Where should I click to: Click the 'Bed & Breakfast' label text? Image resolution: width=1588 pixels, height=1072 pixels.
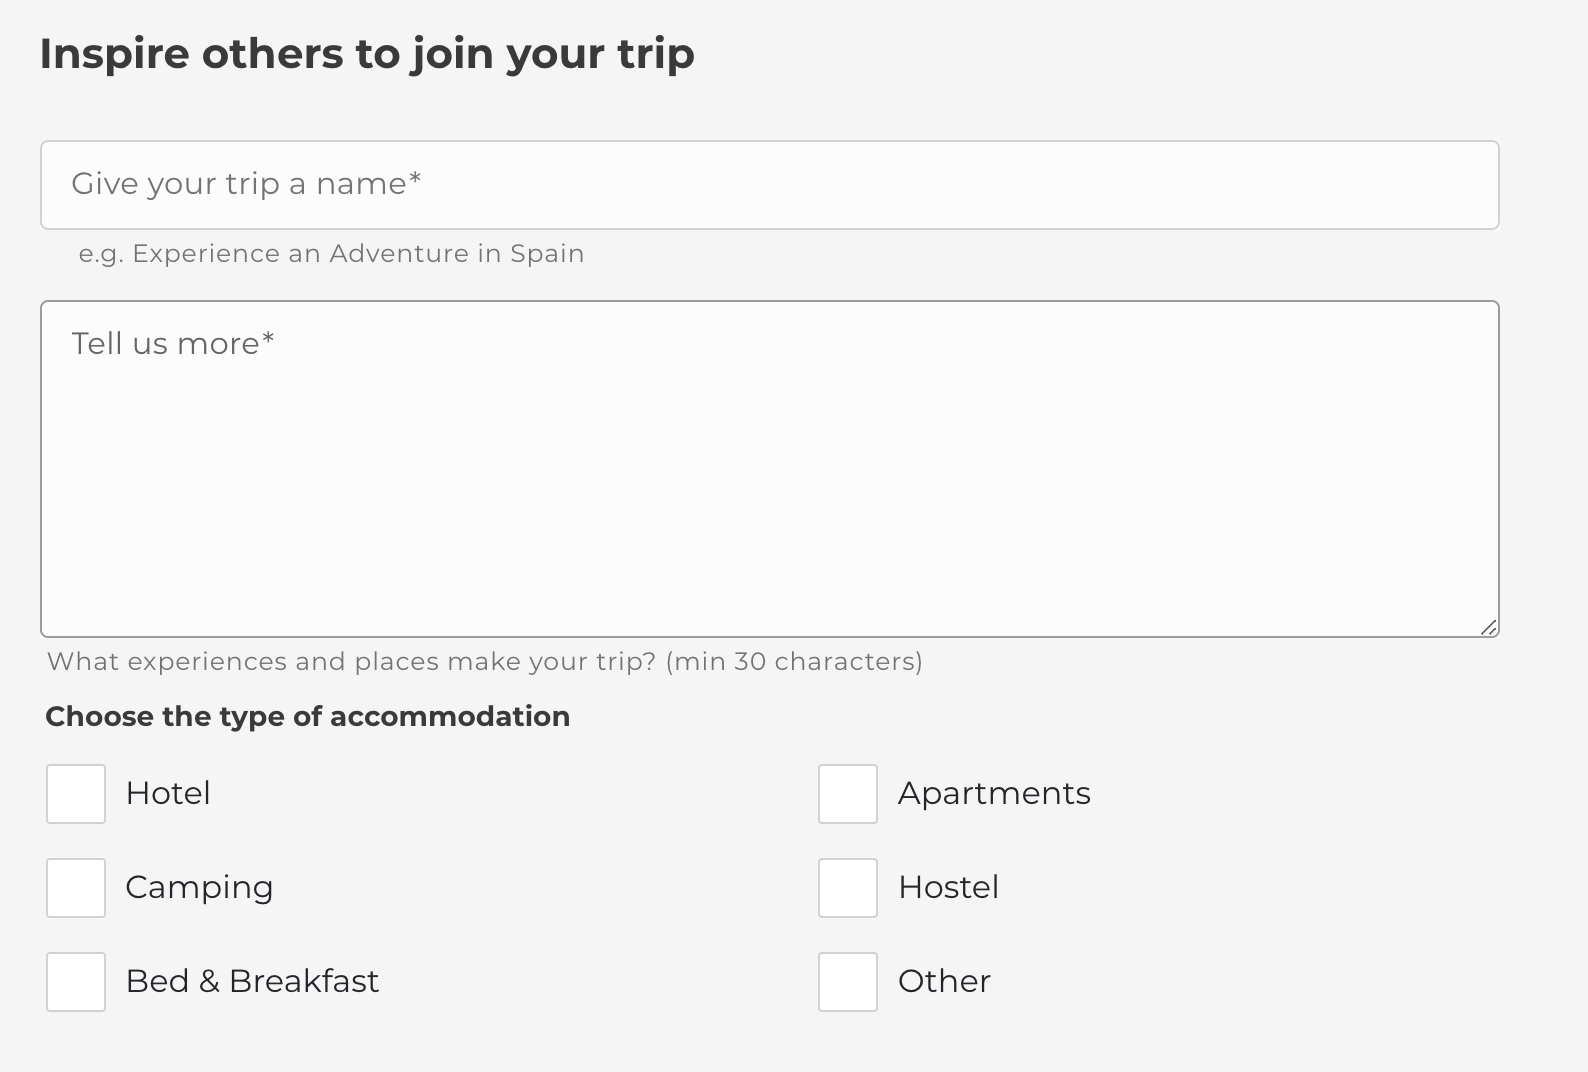tap(252, 982)
